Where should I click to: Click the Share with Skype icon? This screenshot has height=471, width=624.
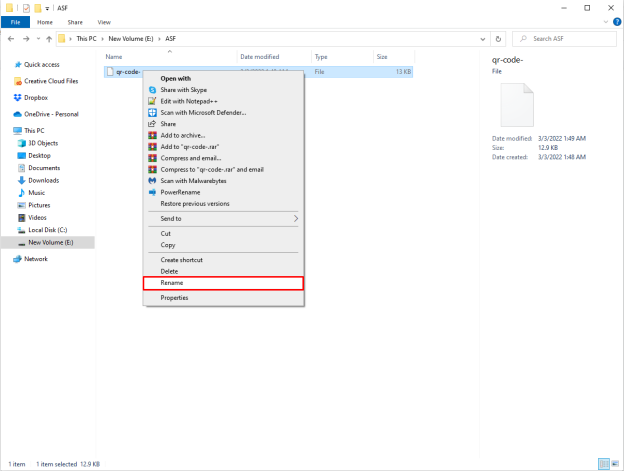[152, 90]
